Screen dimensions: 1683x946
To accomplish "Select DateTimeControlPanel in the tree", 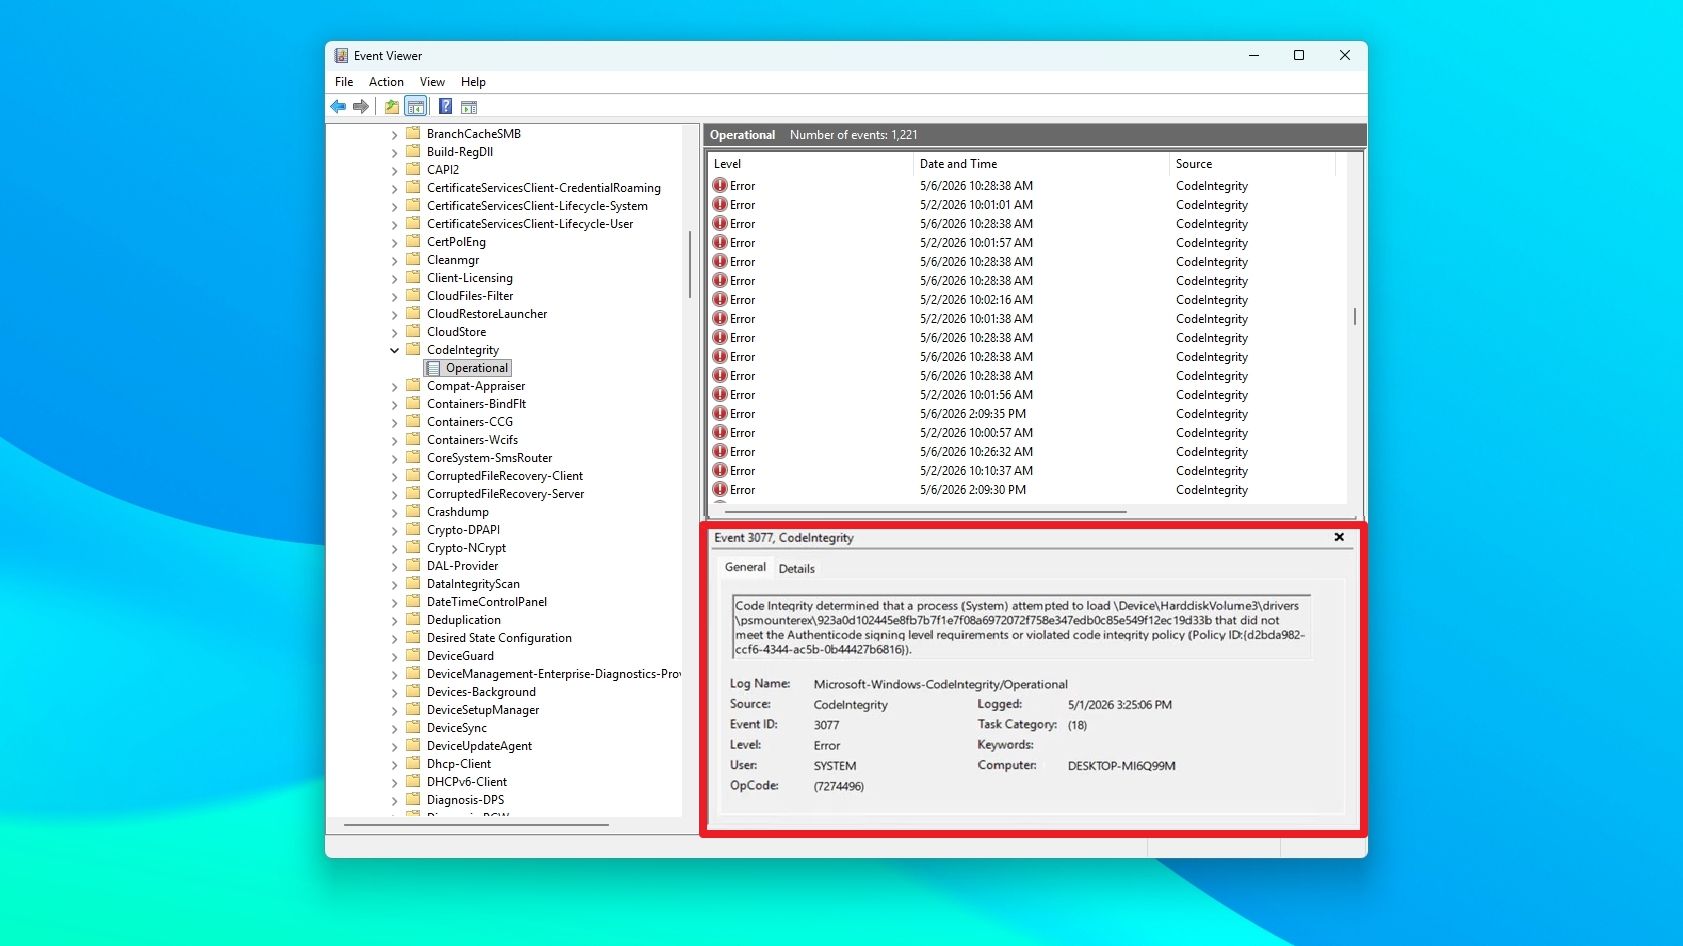I will 487,602.
